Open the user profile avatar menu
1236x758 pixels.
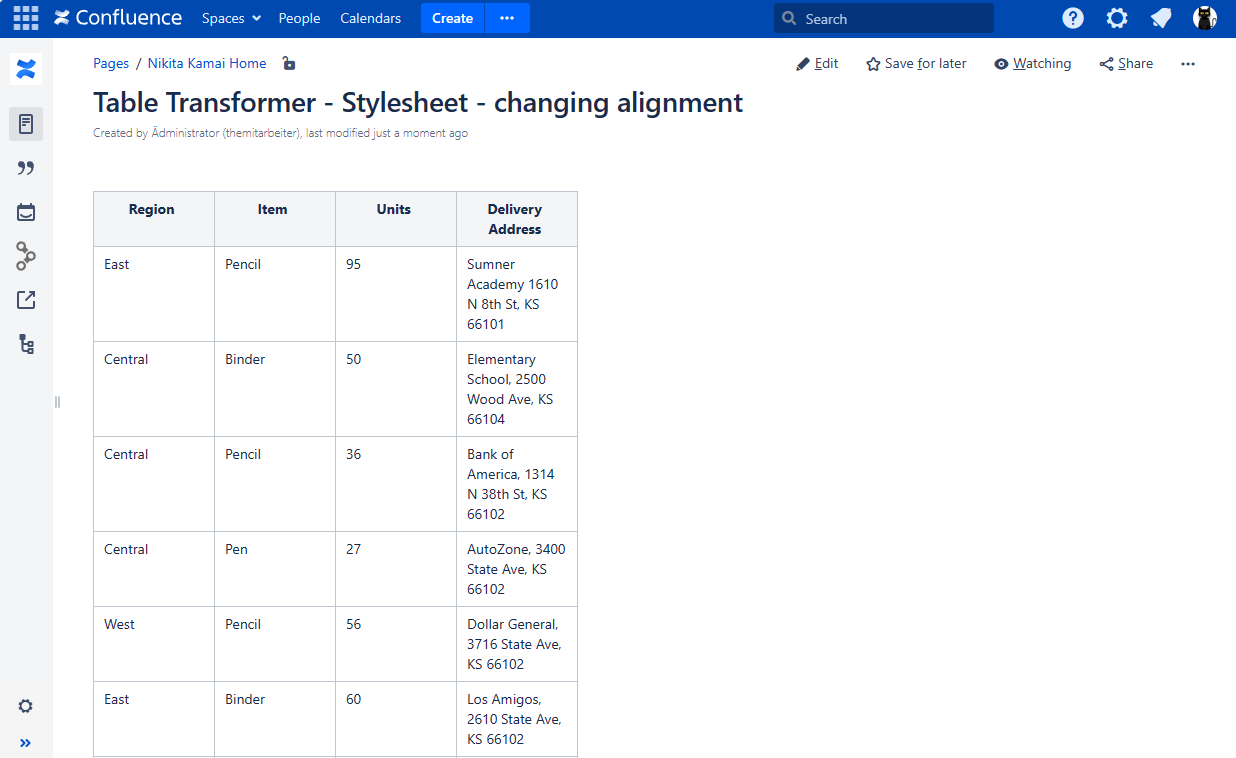(x=1204, y=18)
